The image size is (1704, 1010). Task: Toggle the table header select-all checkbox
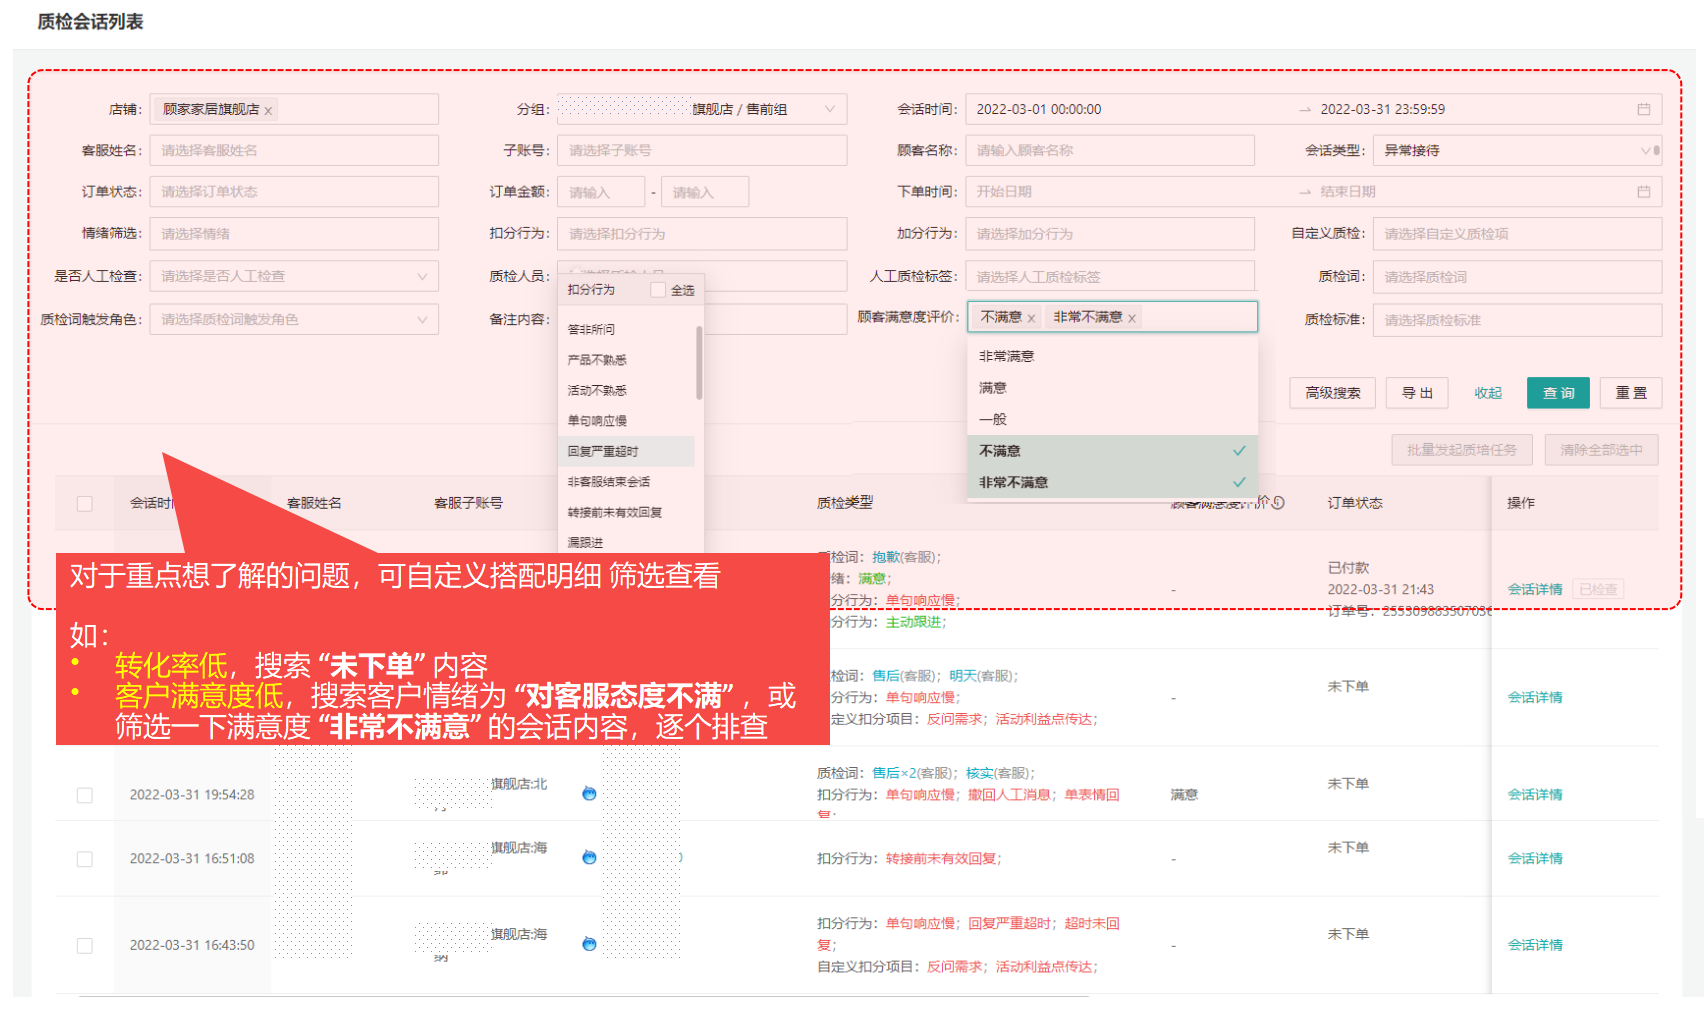pos(85,503)
